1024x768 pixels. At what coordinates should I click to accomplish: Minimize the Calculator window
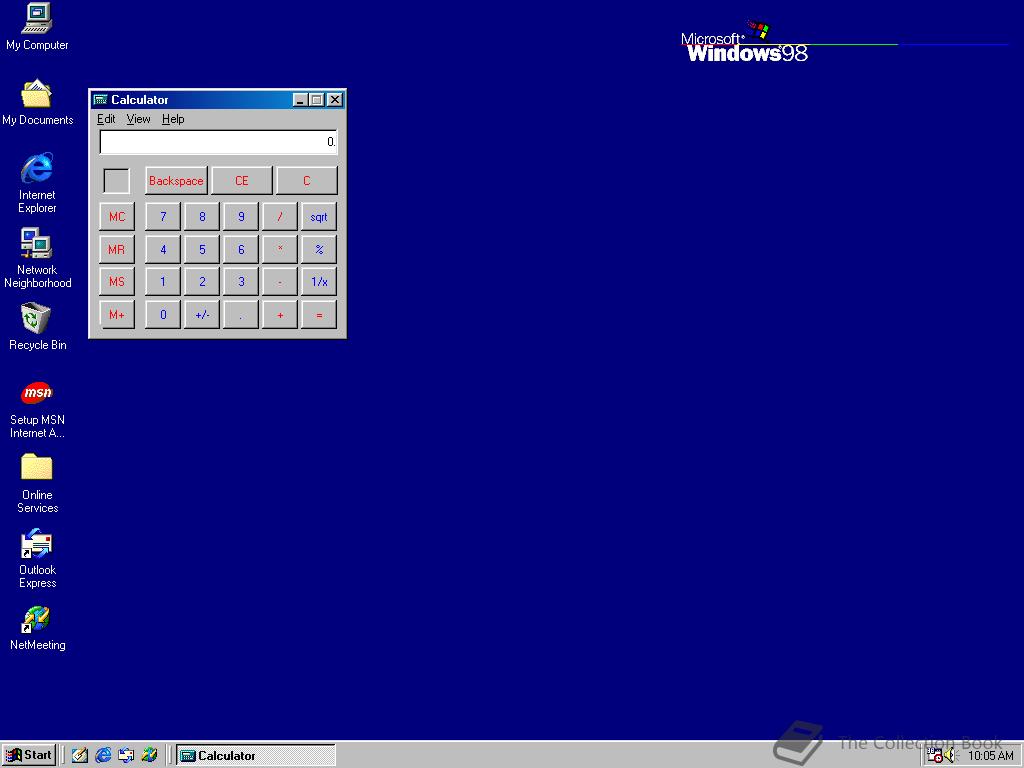coord(300,99)
